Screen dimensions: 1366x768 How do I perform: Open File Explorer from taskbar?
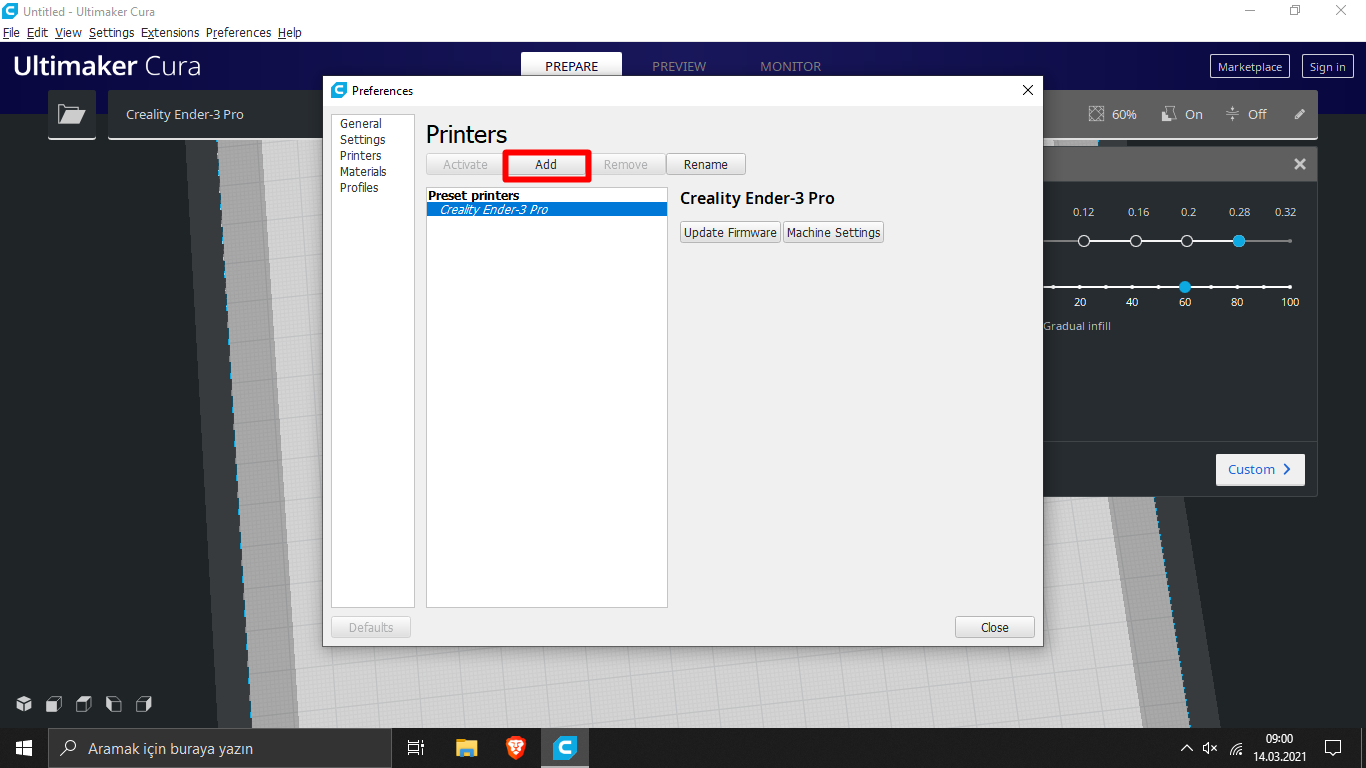pyautogui.click(x=466, y=748)
